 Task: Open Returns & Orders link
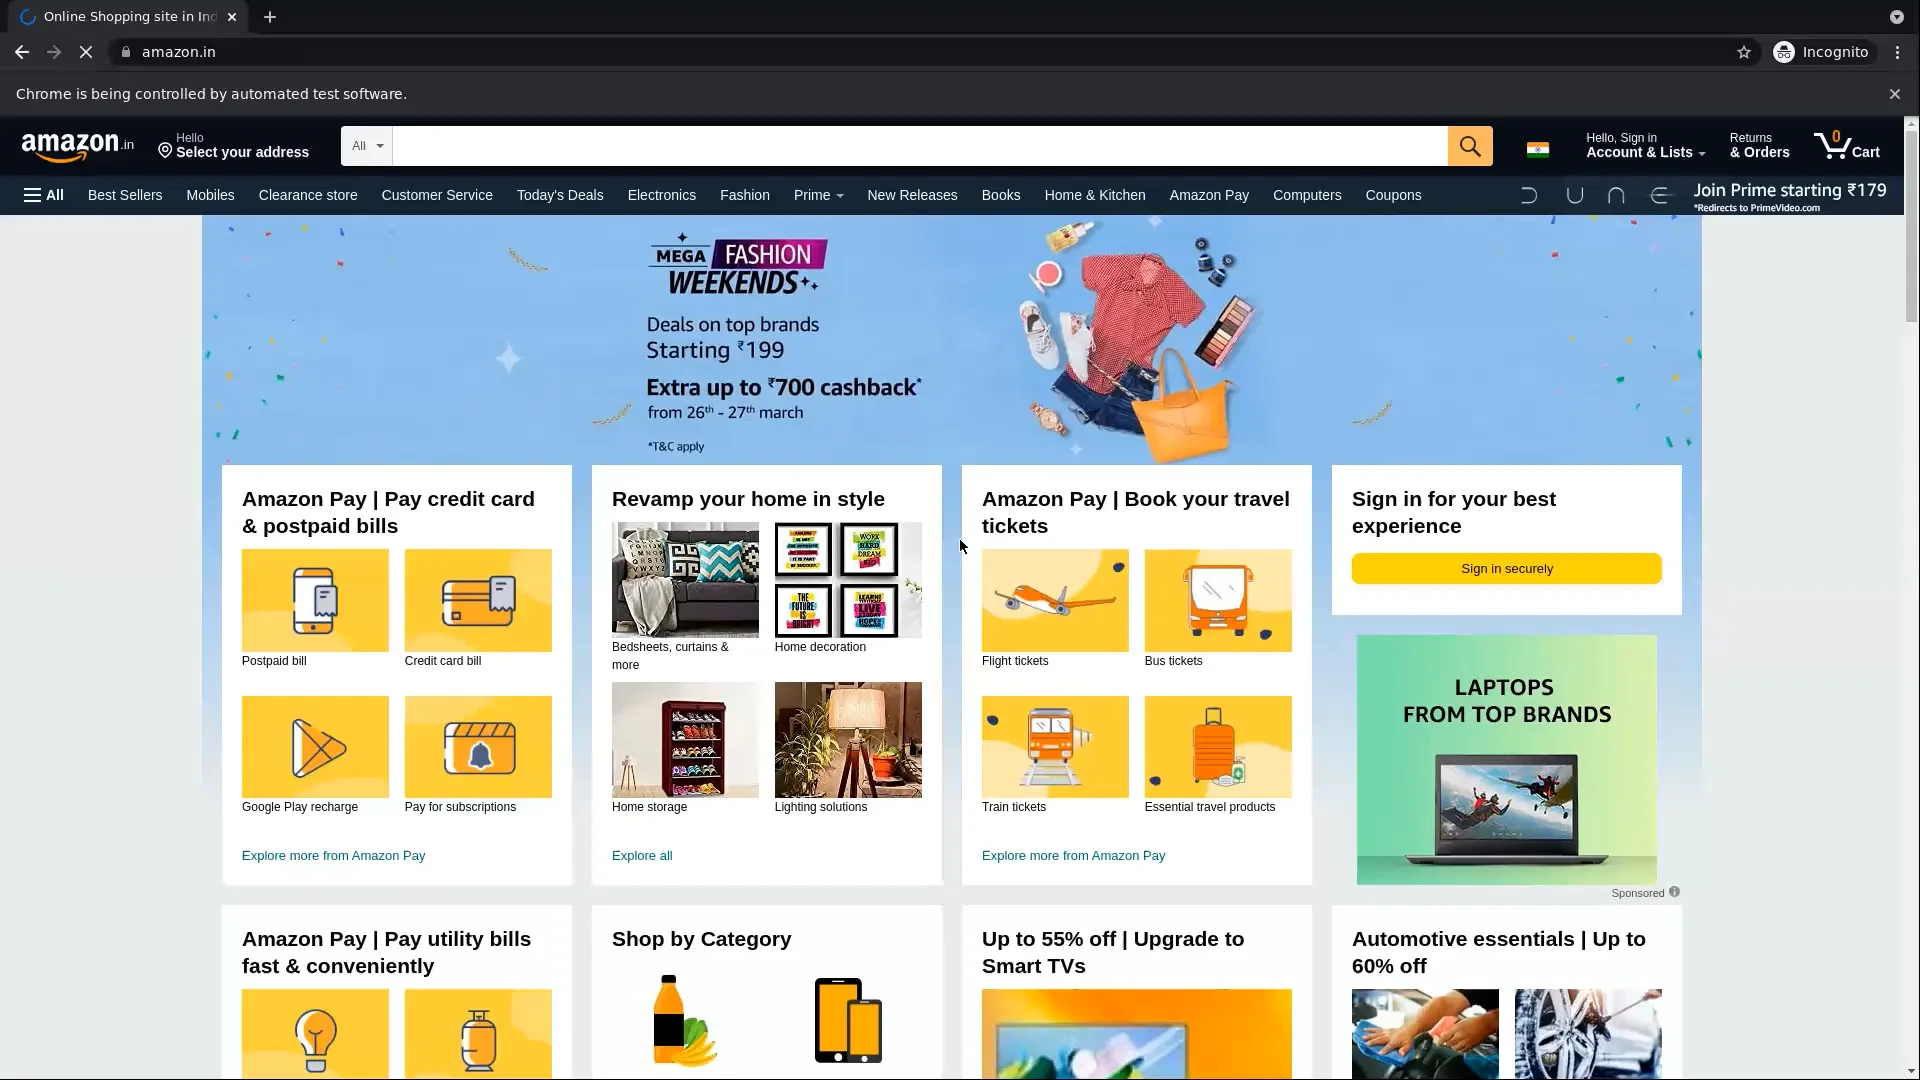1759,146
